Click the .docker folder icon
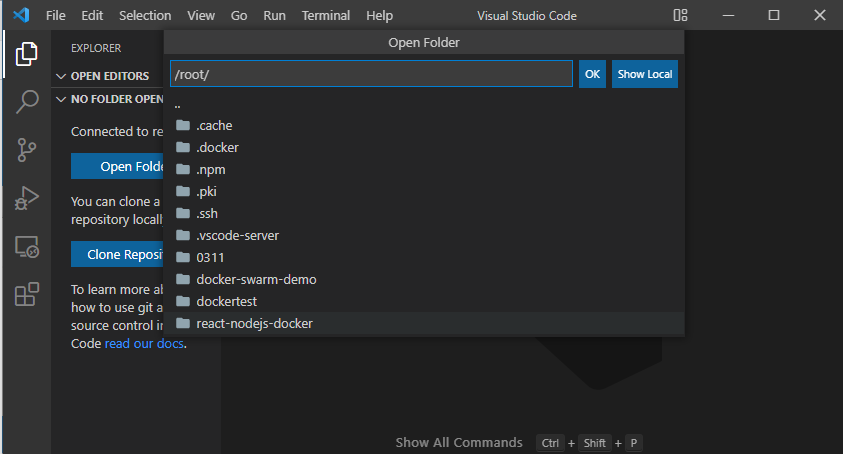Viewport: 843px width, 454px height. click(x=183, y=147)
